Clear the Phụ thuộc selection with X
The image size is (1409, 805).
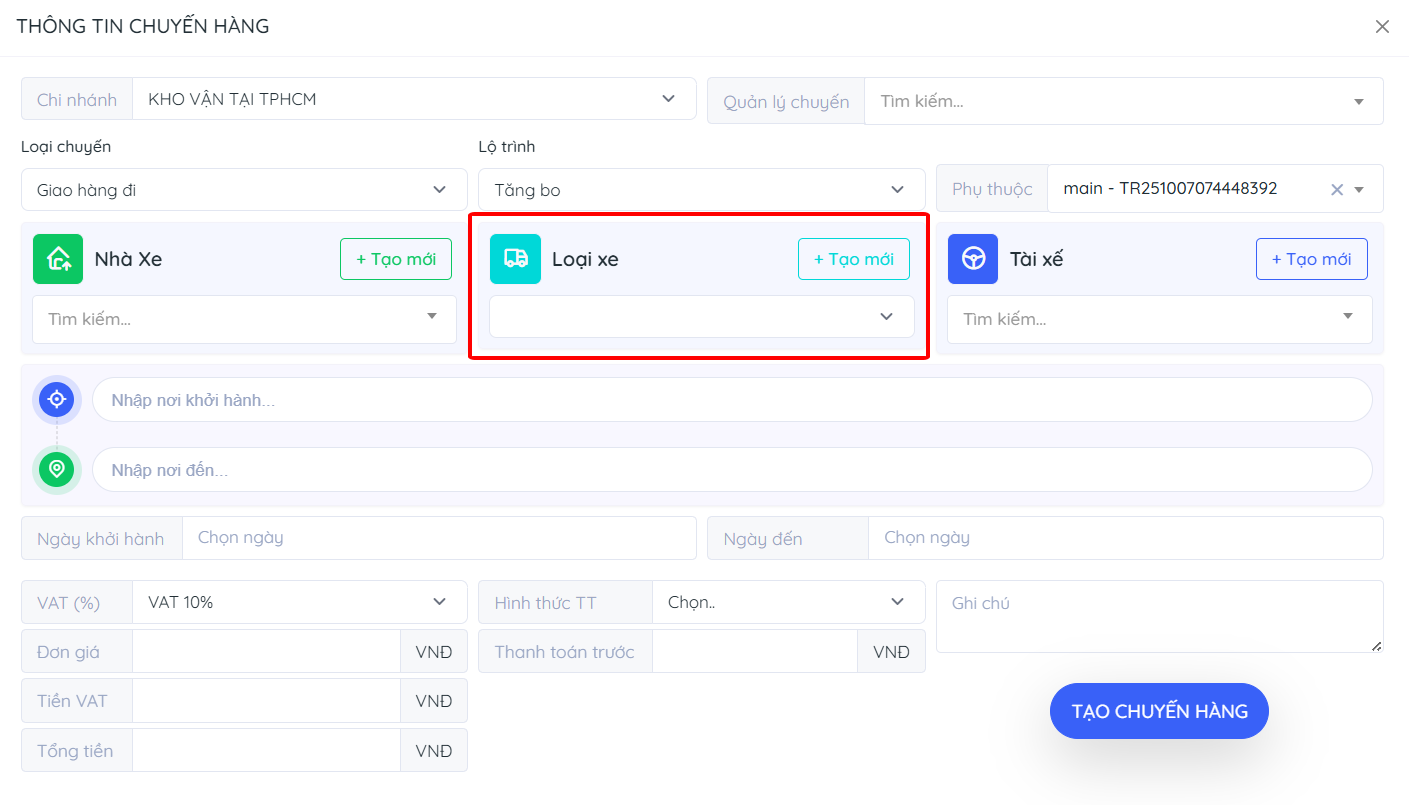1336,189
